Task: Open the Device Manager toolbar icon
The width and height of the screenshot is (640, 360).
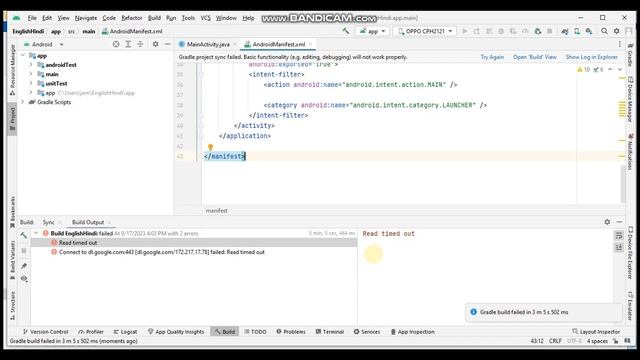Action: coord(577,31)
